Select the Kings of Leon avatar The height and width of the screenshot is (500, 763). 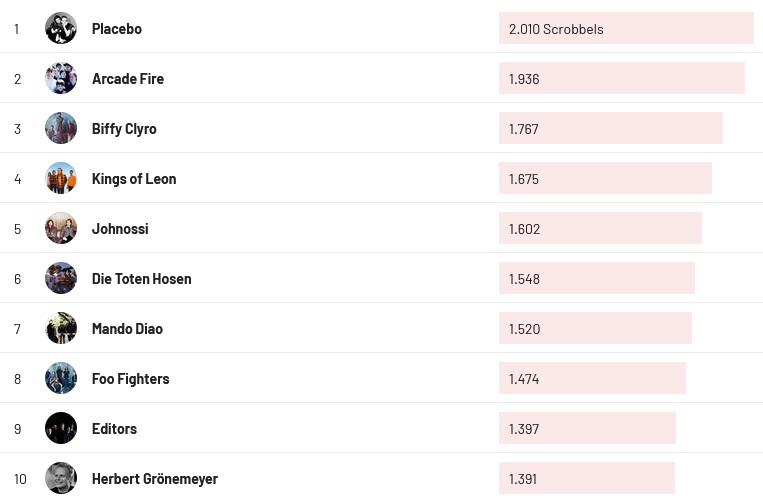pos(61,178)
